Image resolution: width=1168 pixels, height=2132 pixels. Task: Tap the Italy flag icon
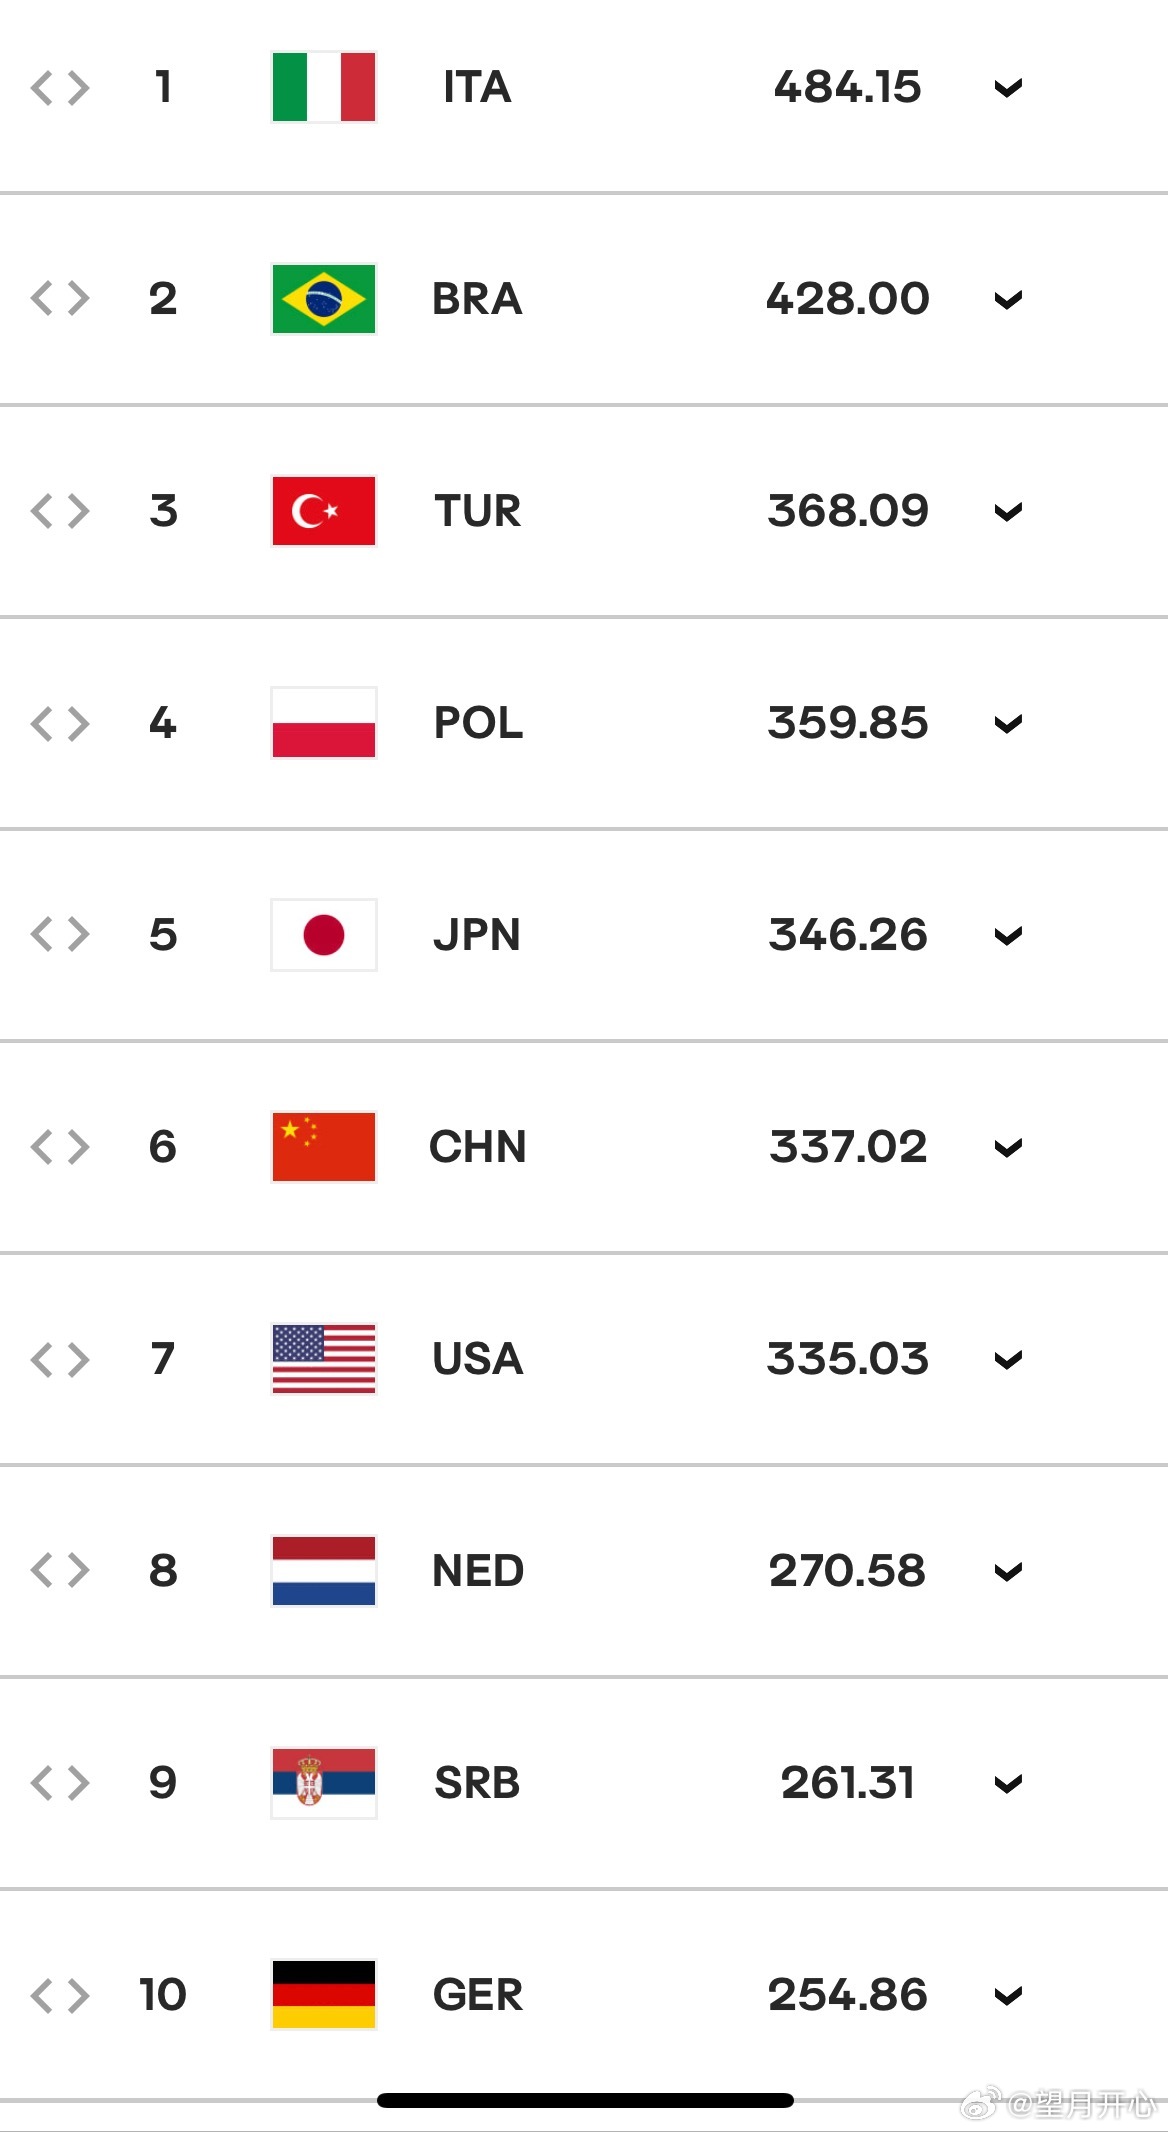[x=324, y=87]
